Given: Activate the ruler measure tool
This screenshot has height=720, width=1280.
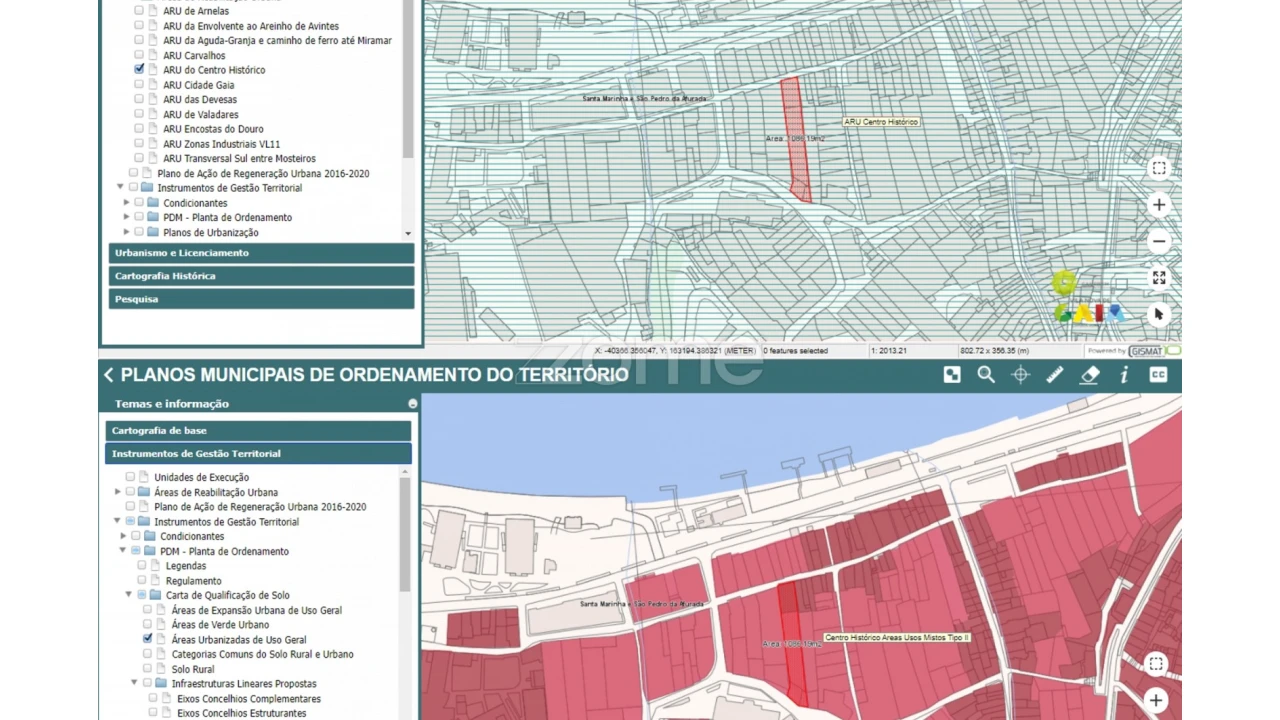Looking at the screenshot, I should pos(1055,375).
